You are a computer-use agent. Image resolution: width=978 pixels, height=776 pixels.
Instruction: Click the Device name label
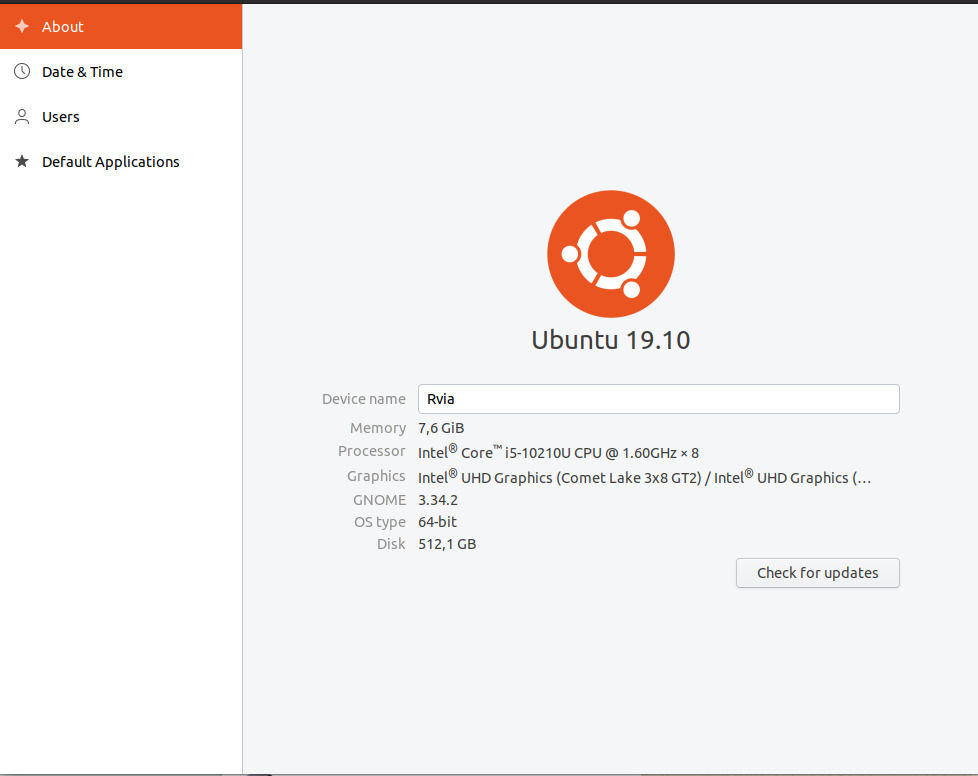364,399
